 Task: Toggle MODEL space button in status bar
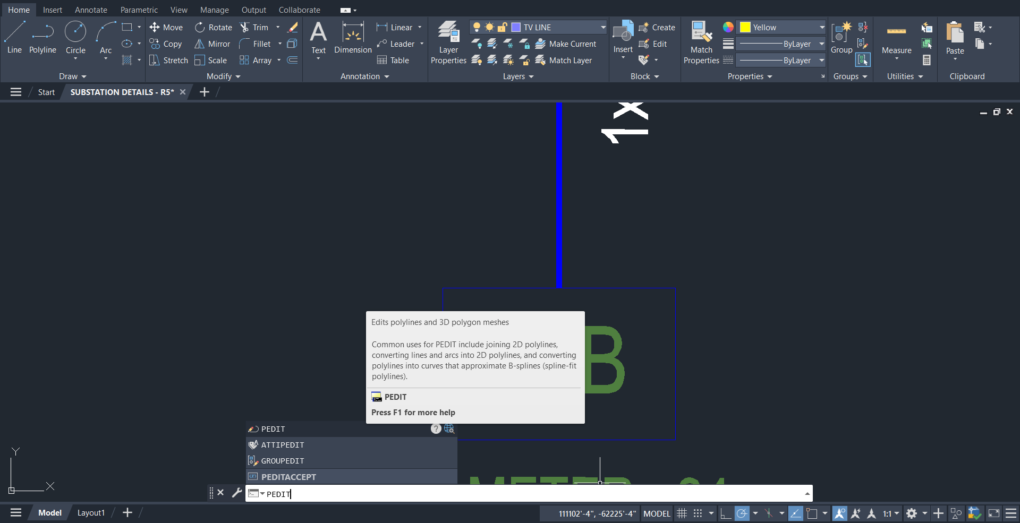[656, 513]
